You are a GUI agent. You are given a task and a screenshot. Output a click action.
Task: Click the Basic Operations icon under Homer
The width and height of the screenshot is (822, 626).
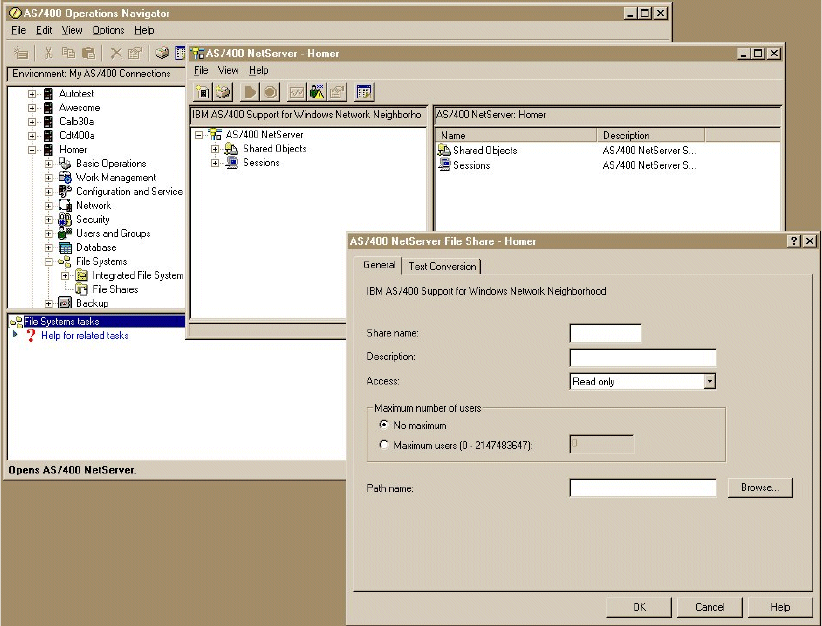click(x=65, y=164)
